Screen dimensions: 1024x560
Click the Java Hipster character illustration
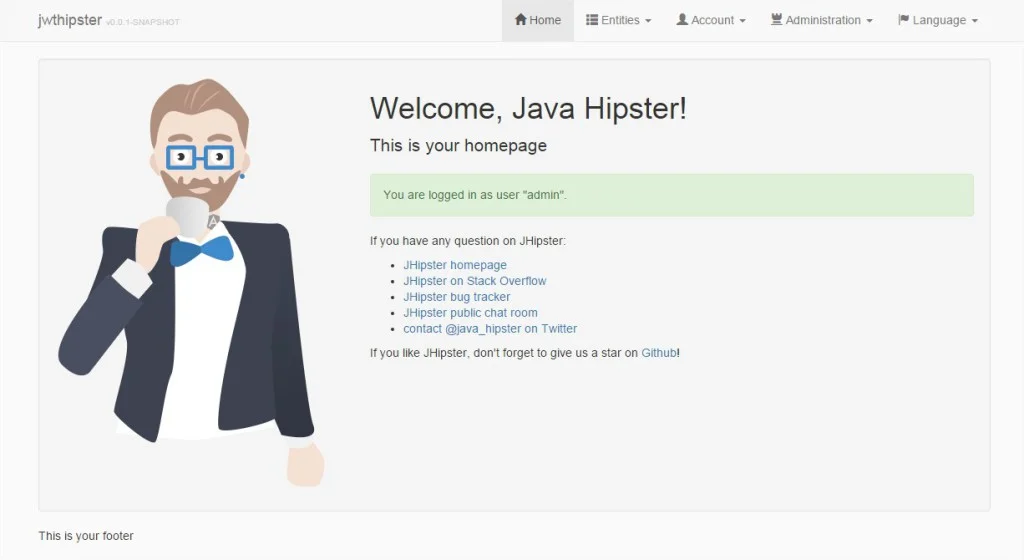point(191,283)
